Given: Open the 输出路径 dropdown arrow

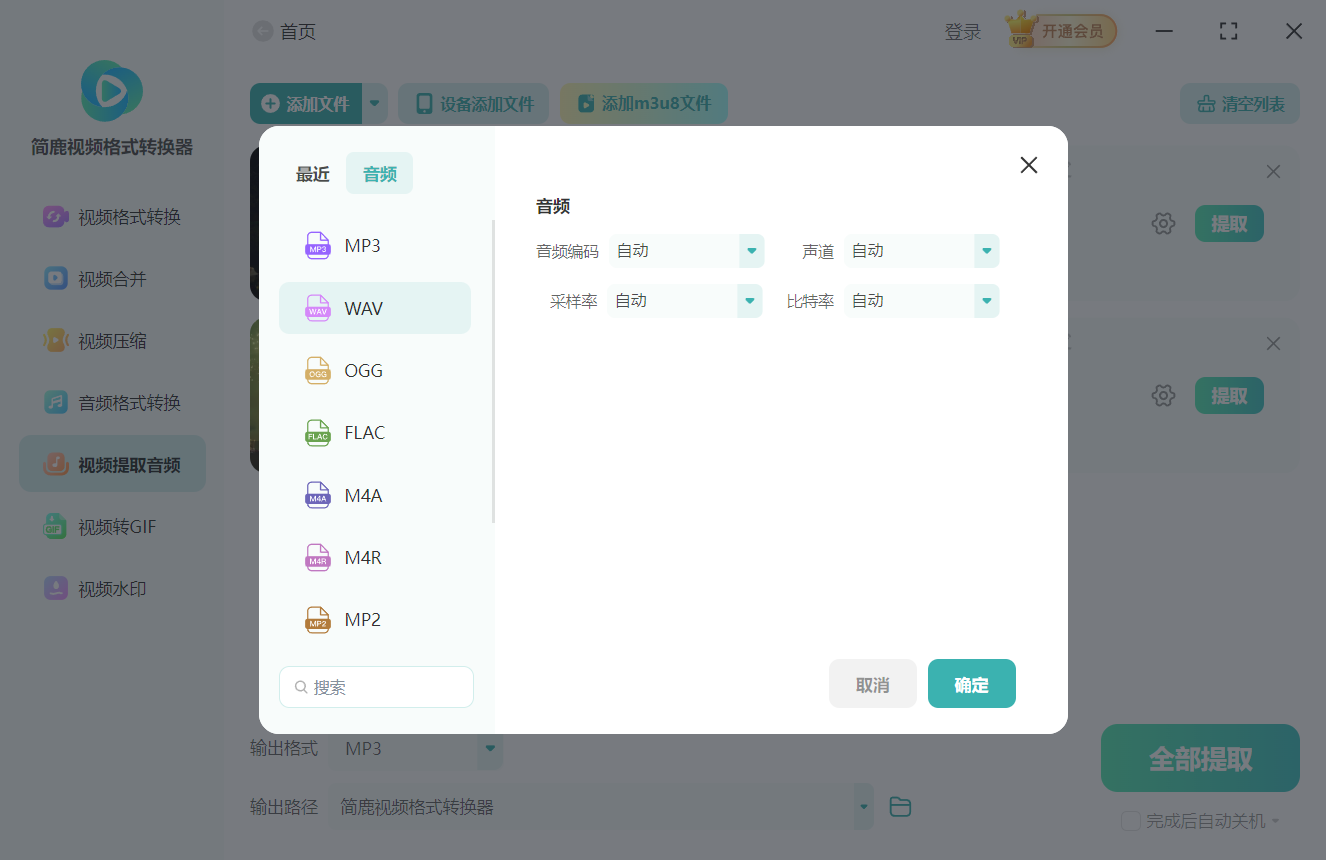Looking at the screenshot, I should tap(863, 807).
